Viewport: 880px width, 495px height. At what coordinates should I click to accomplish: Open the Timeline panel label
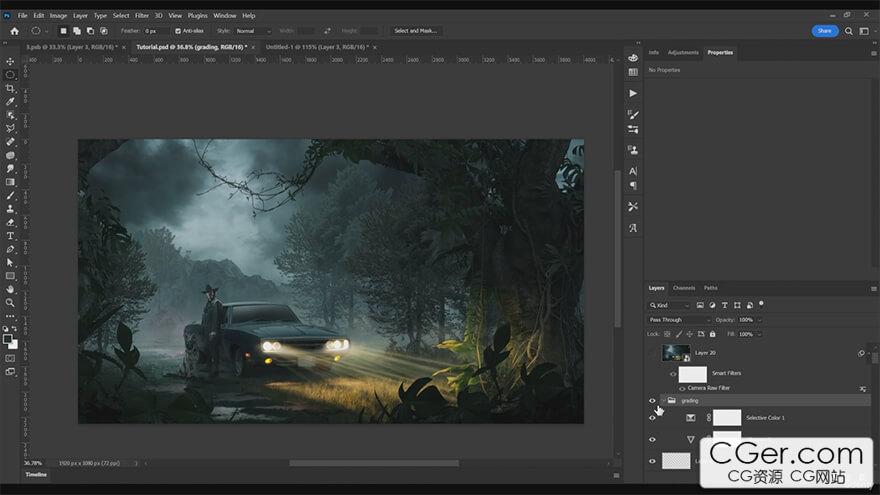coord(36,475)
